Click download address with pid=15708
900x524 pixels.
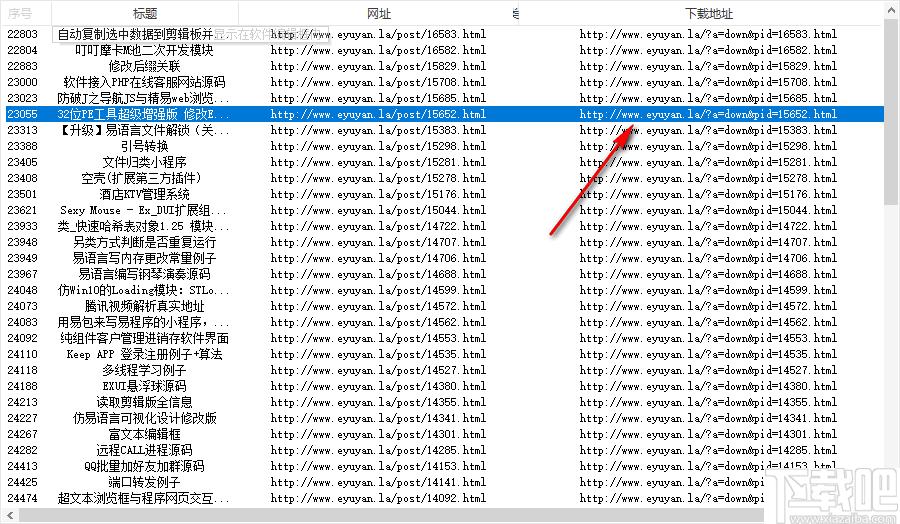(x=708, y=82)
